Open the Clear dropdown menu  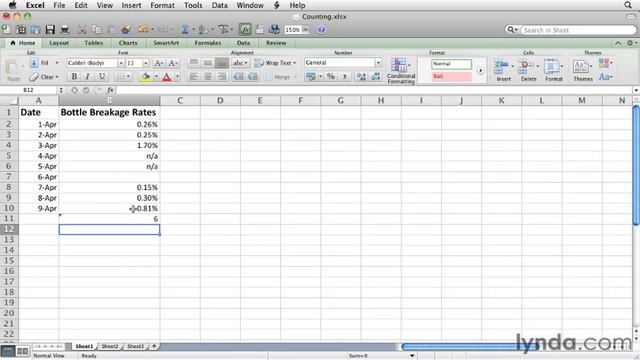(x=57, y=77)
